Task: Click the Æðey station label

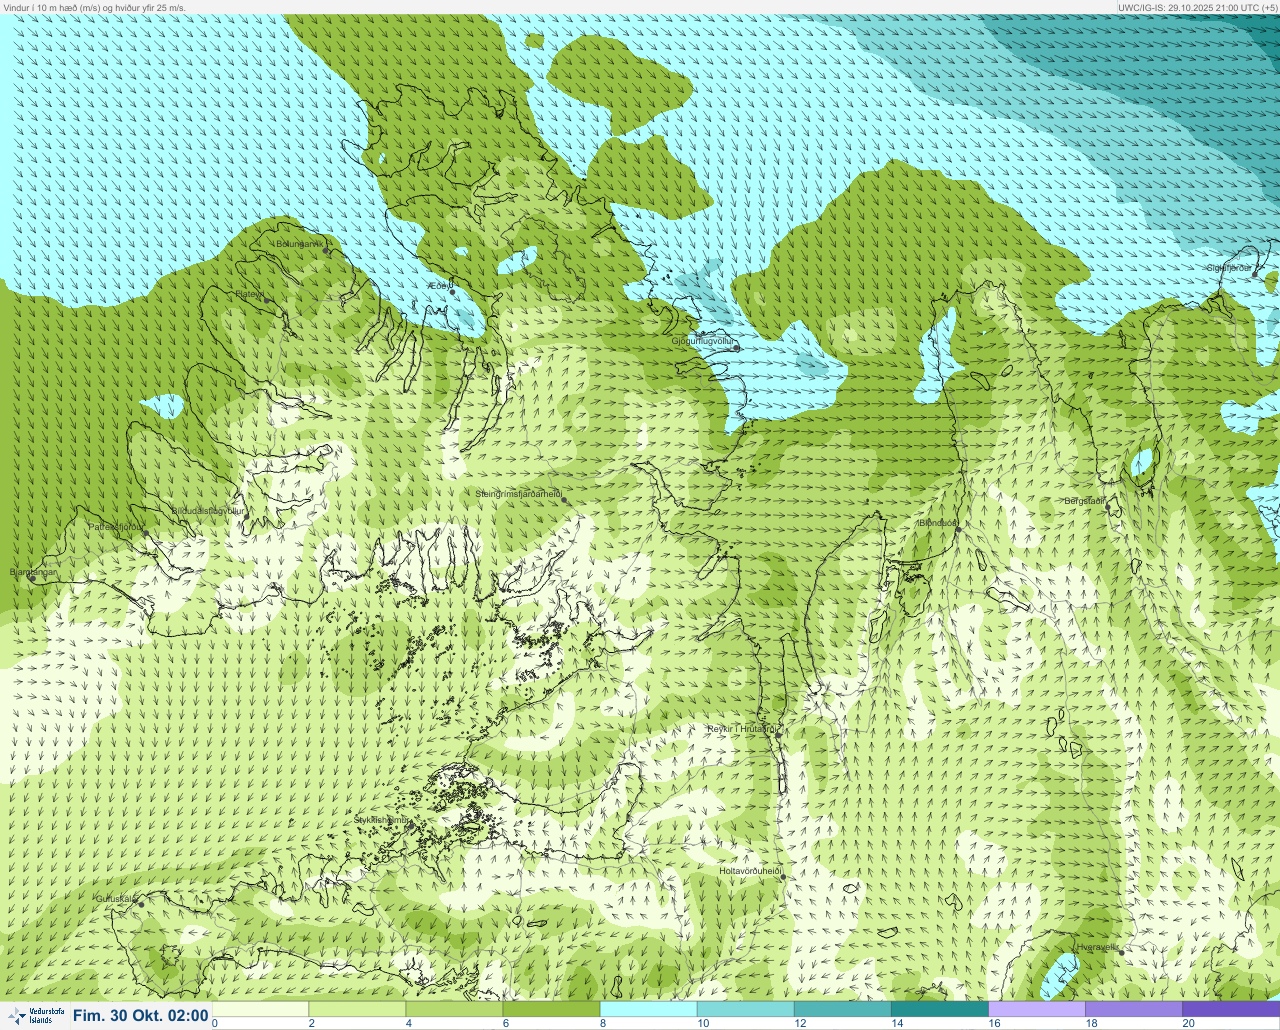Action: click(439, 286)
